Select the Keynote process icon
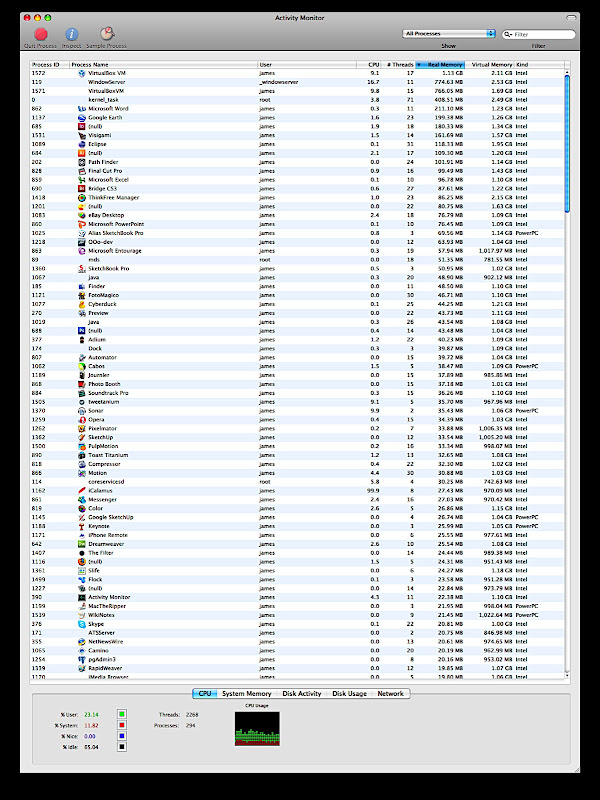The image size is (600, 800). point(82,526)
